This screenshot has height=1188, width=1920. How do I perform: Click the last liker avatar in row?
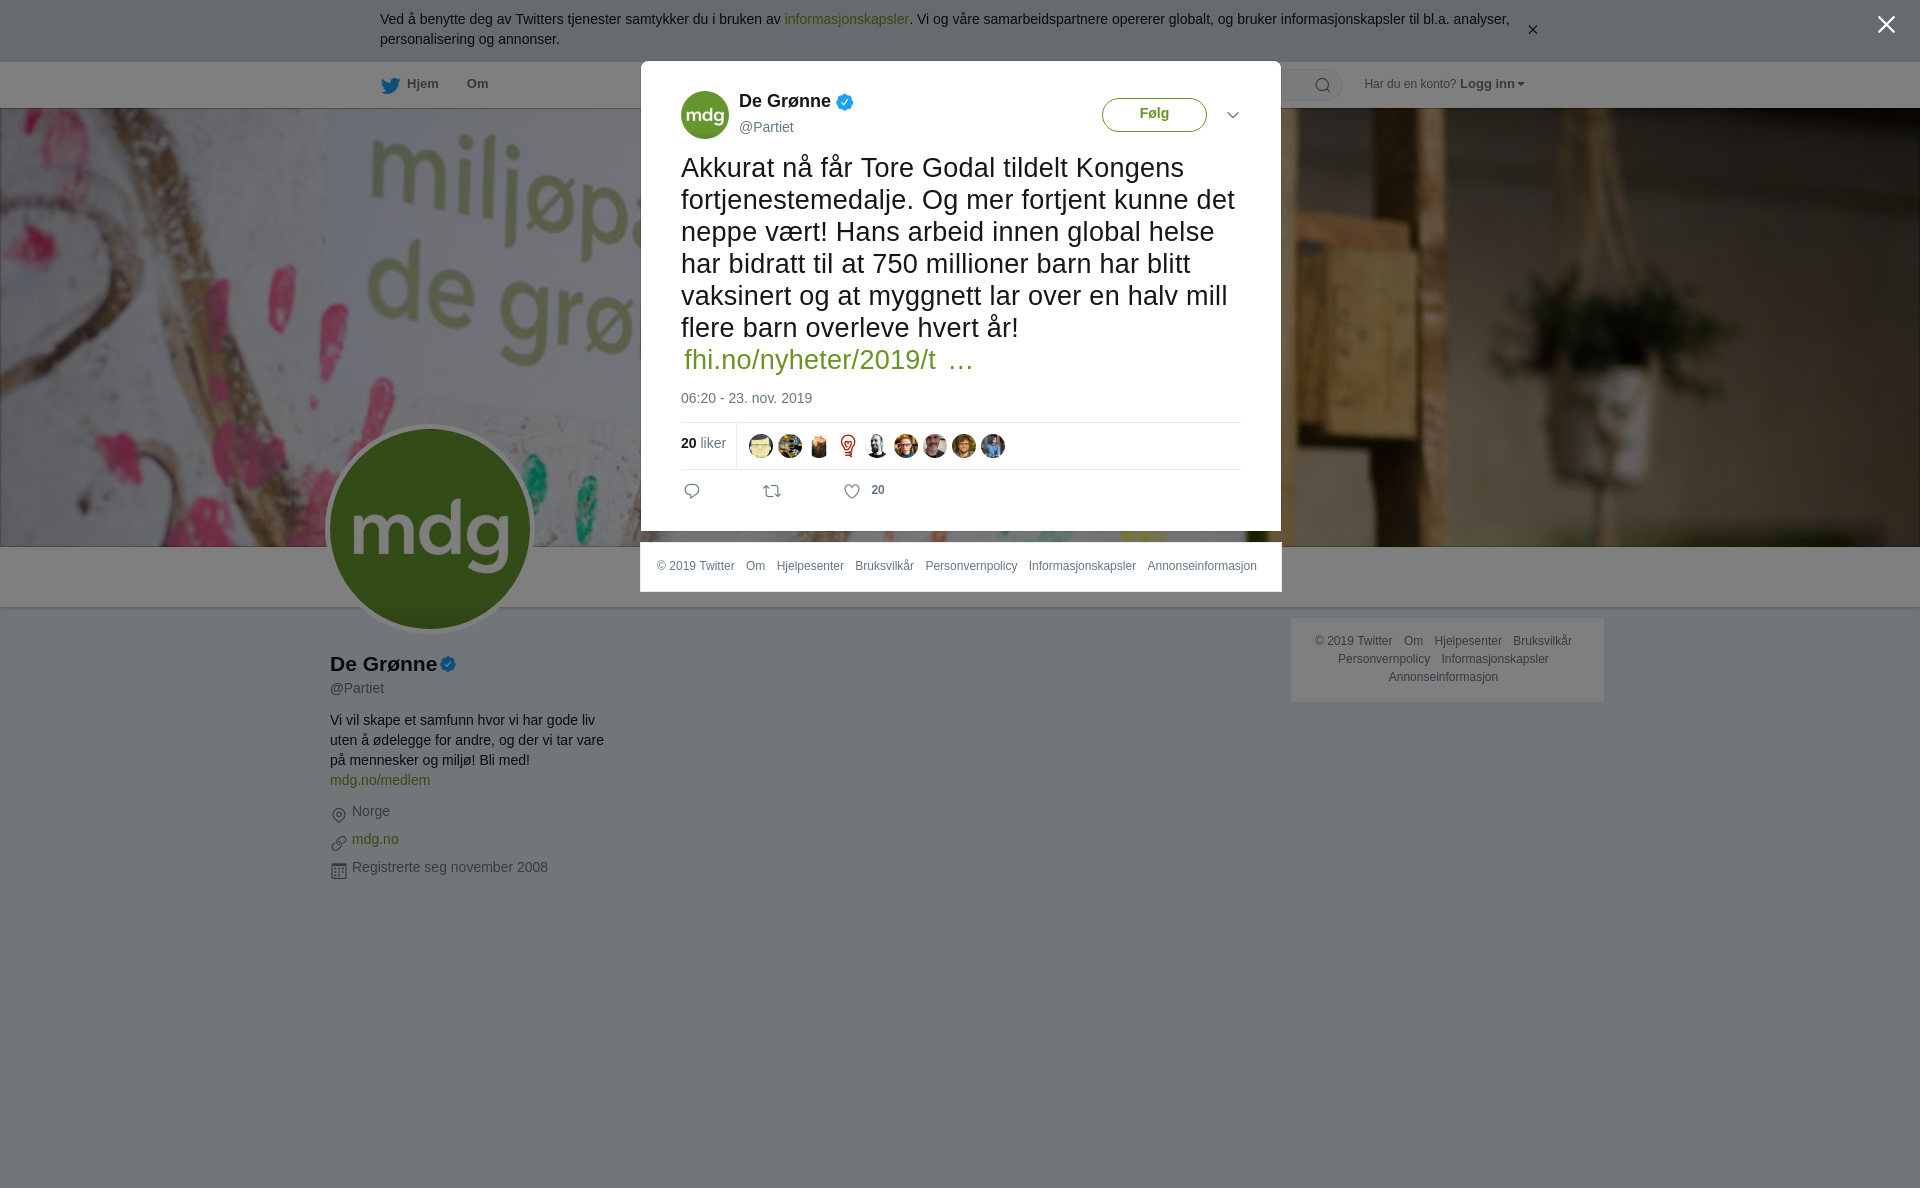pyautogui.click(x=993, y=446)
